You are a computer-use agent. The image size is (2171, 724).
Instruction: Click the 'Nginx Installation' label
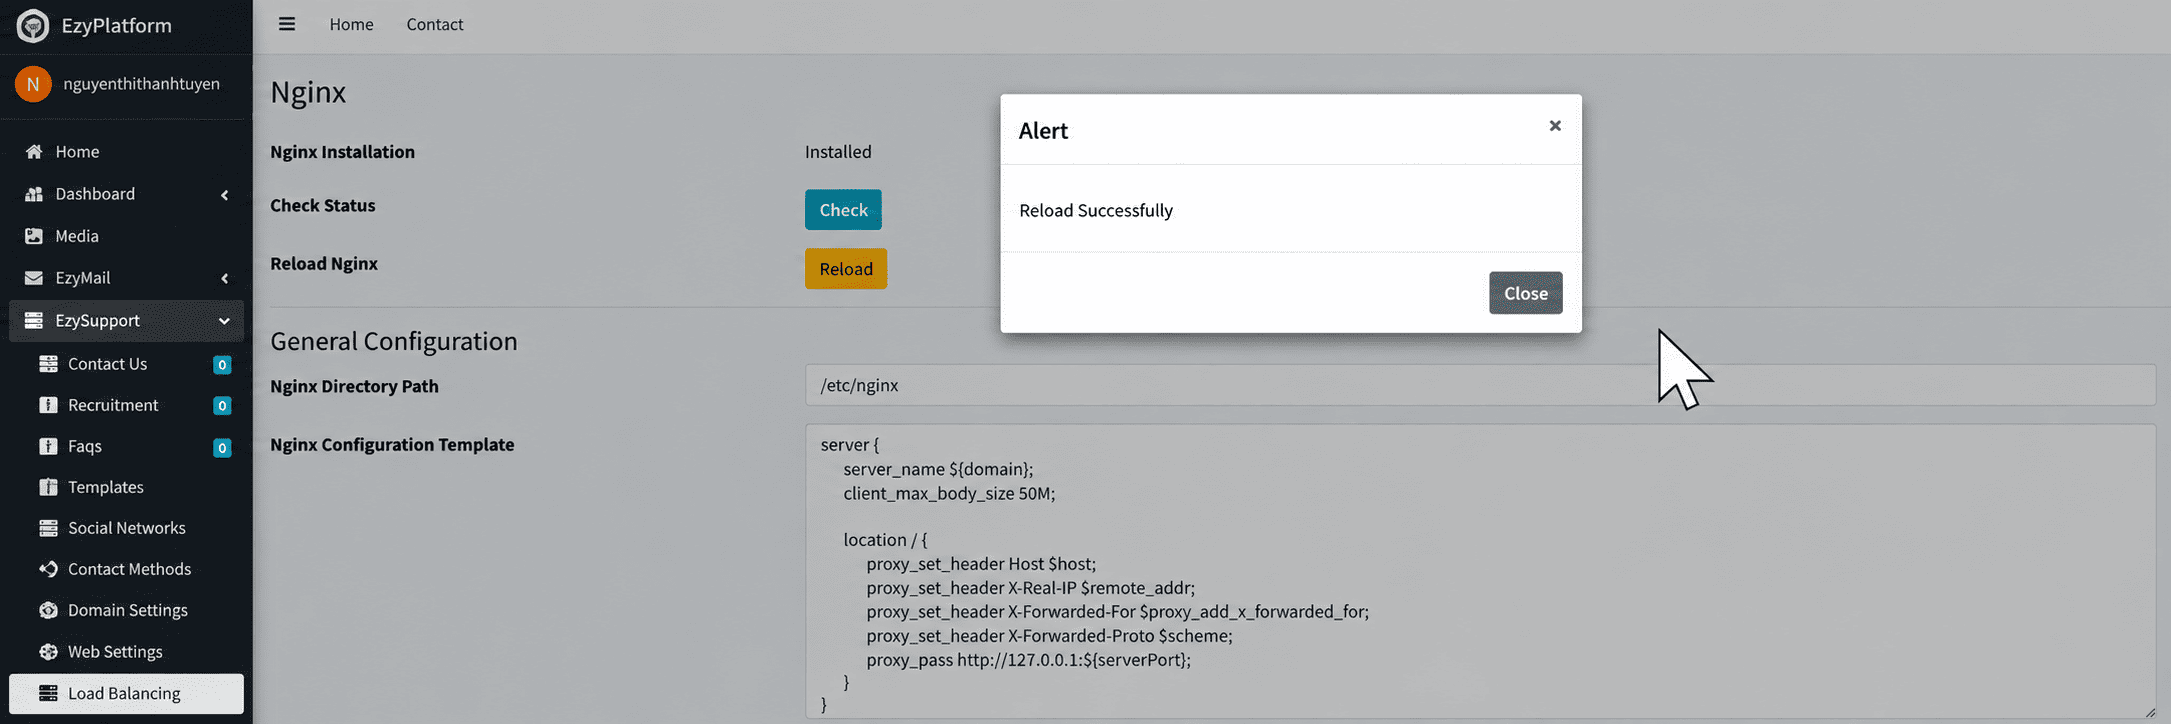(342, 152)
